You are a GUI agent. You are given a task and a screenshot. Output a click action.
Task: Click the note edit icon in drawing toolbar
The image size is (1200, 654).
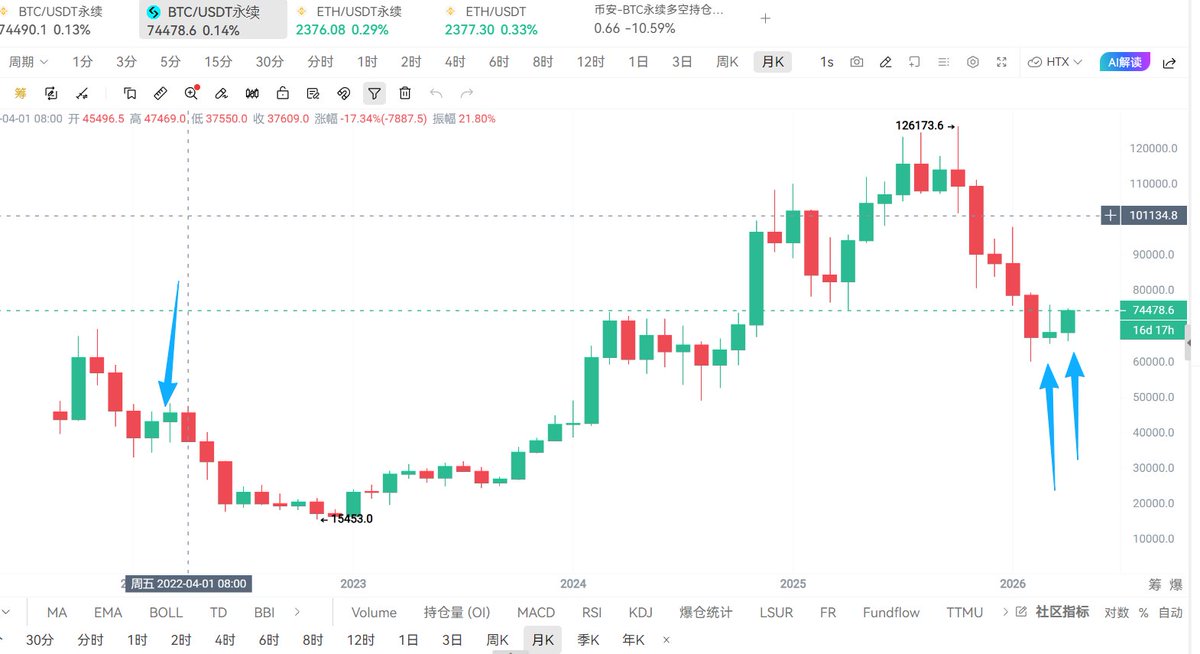coord(313,93)
